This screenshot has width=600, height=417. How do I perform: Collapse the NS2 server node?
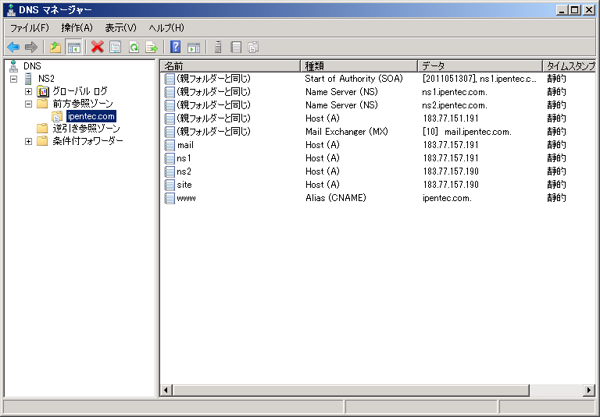pos(14,79)
